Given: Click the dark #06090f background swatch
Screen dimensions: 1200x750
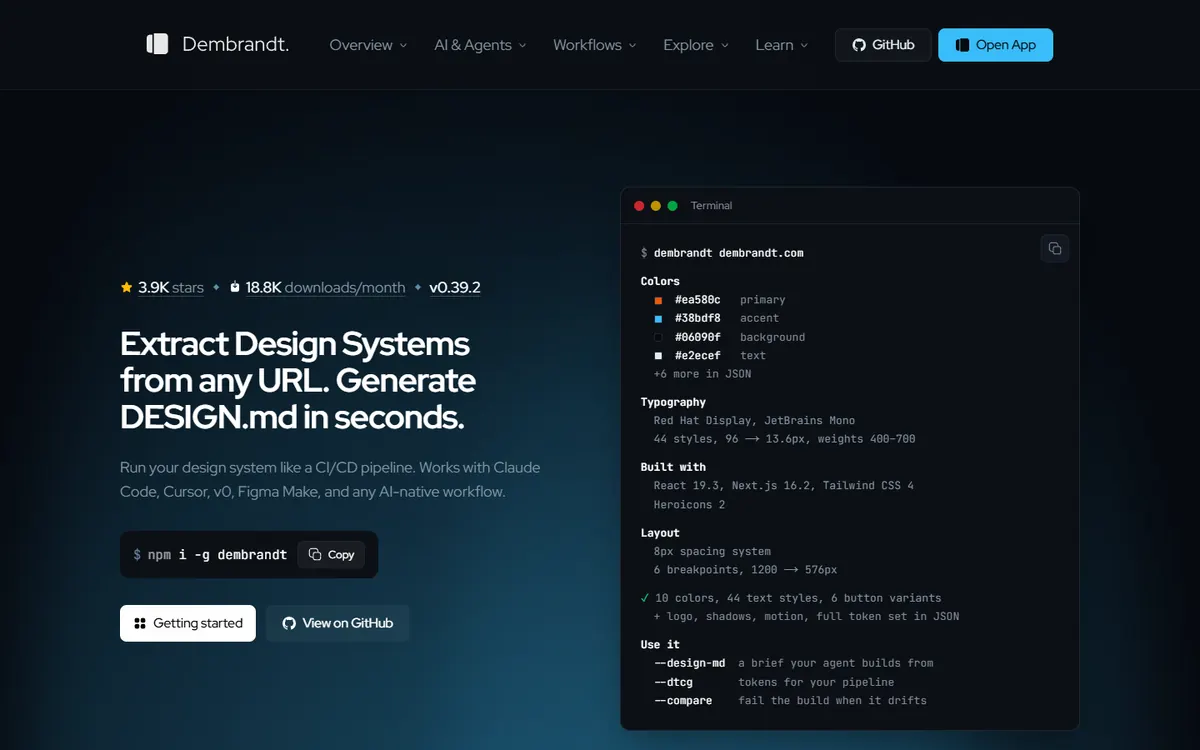Looking at the screenshot, I should click(658, 337).
